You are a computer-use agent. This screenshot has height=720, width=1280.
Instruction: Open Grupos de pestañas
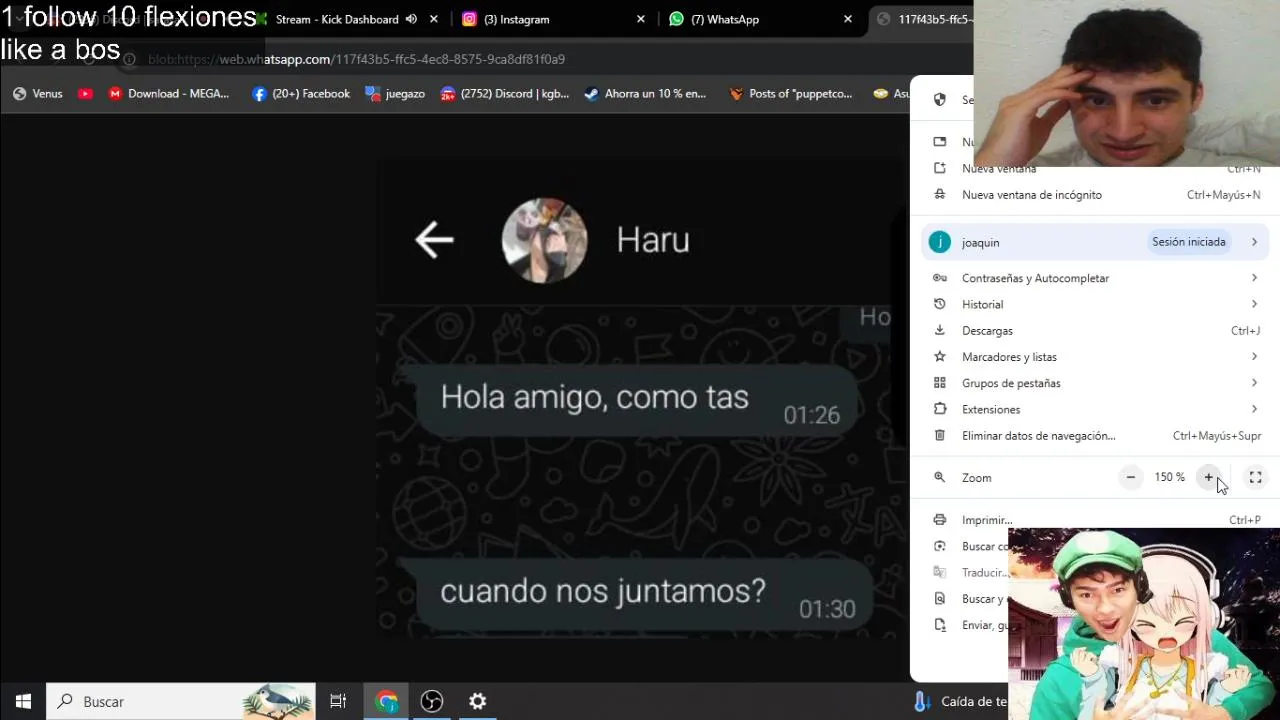pos(1096,383)
